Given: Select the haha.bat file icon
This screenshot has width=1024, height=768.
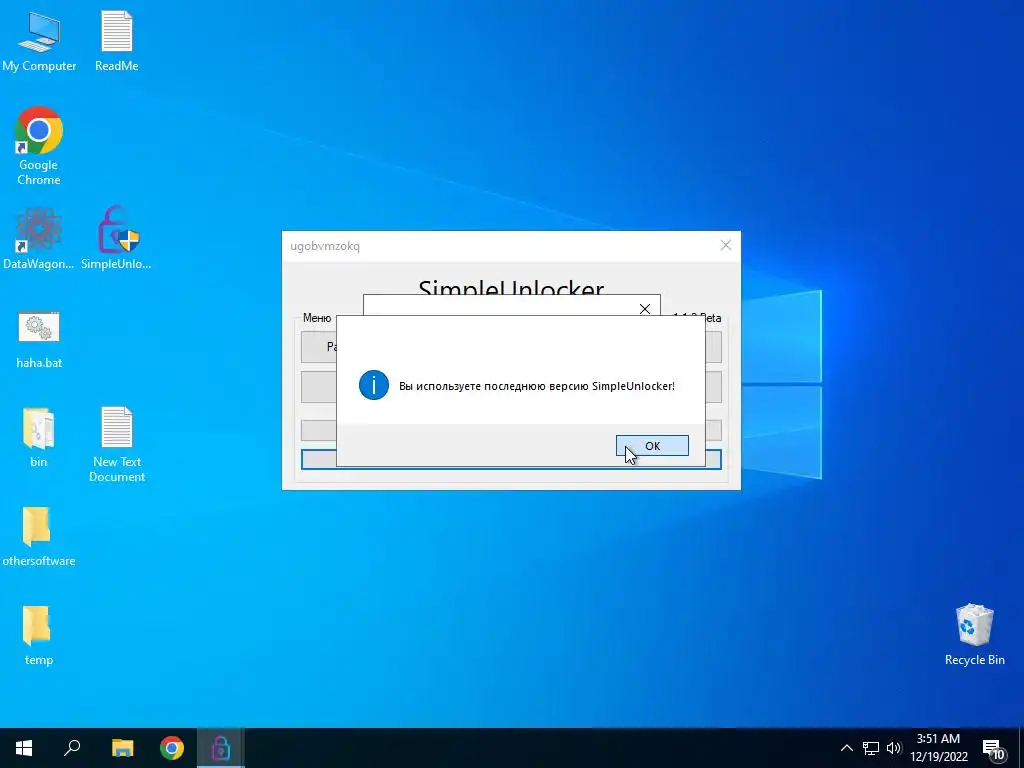Looking at the screenshot, I should tap(39, 340).
